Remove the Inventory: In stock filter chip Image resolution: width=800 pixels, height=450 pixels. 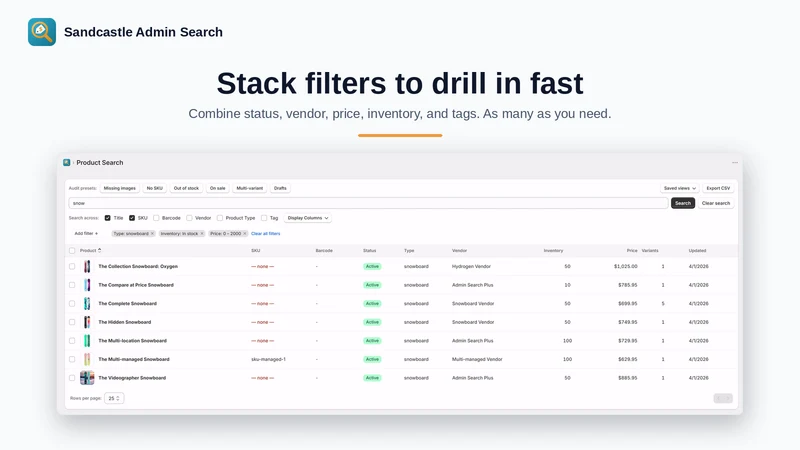tap(202, 234)
